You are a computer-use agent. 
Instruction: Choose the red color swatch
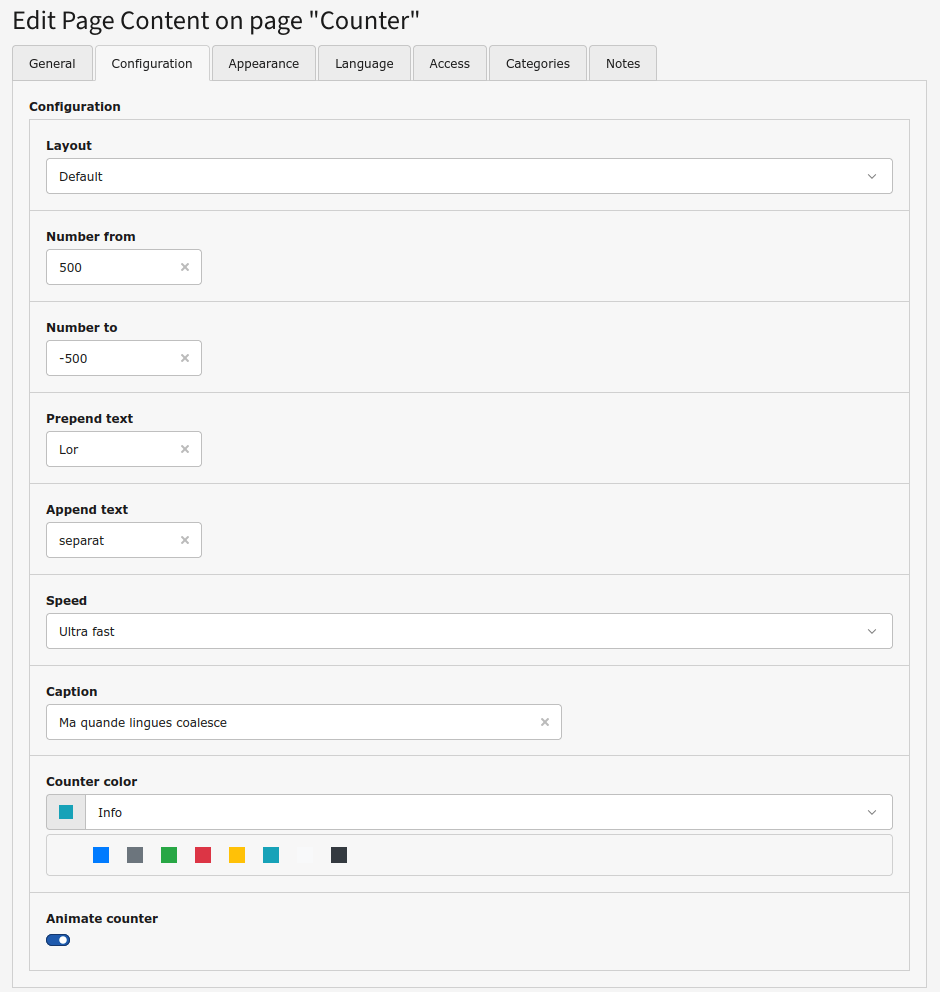[203, 855]
